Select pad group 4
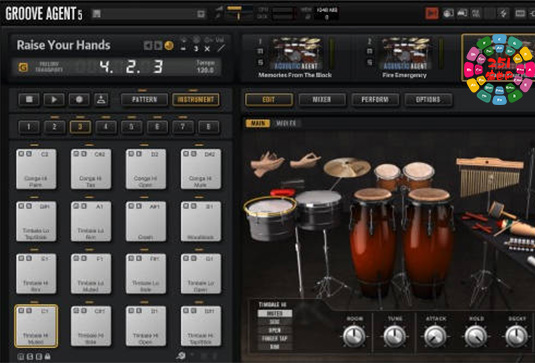The height and width of the screenshot is (363, 535). click(106, 127)
